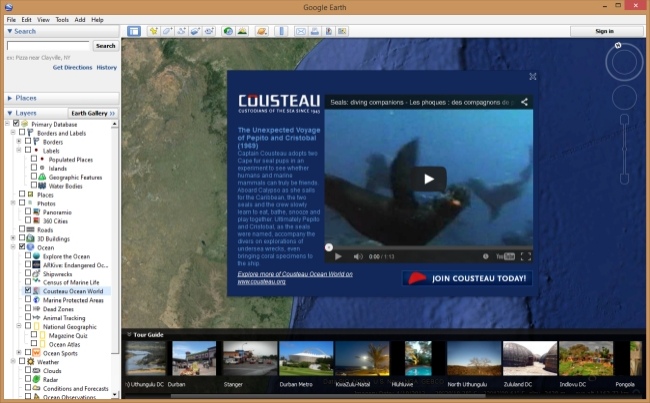650x403 pixels.
Task: Enter fullscreen on the video player
Action: 526,256
